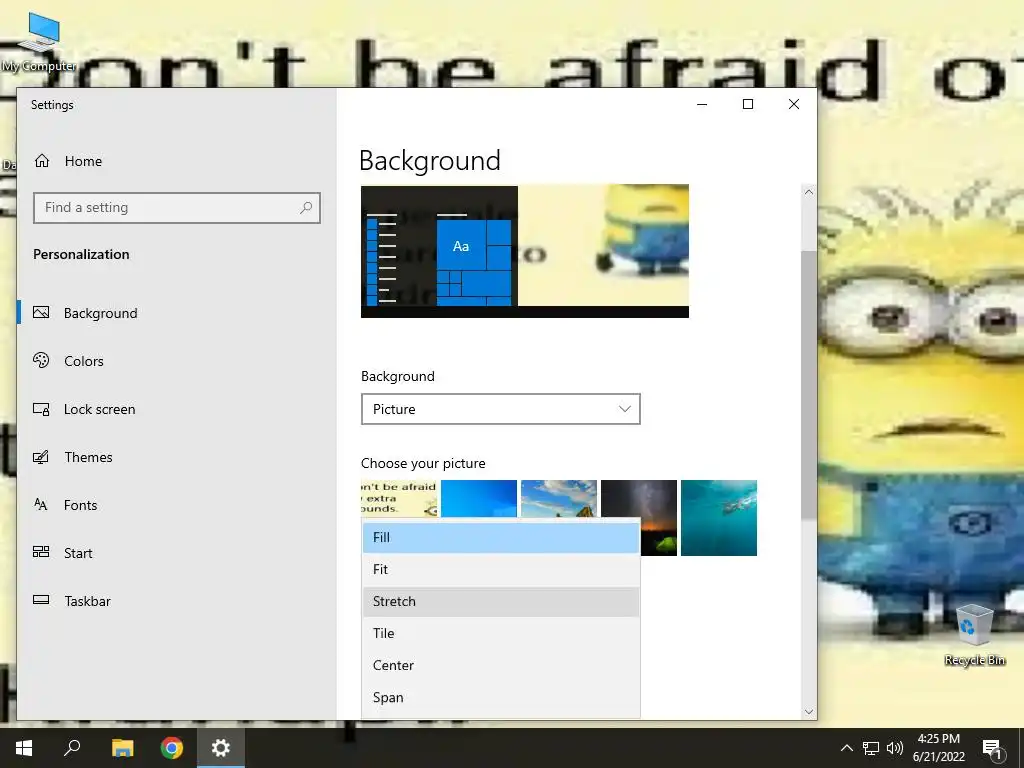
Task: Maximize the Settings window
Action: tap(748, 104)
